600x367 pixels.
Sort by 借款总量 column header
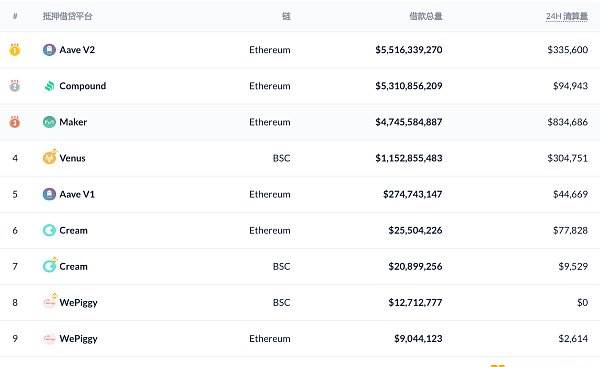pos(426,16)
